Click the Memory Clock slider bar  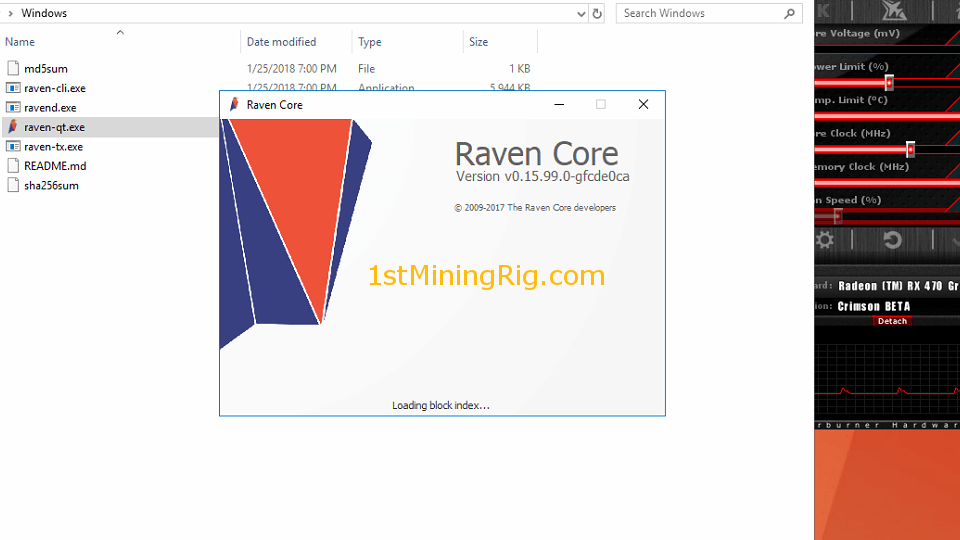click(x=887, y=182)
